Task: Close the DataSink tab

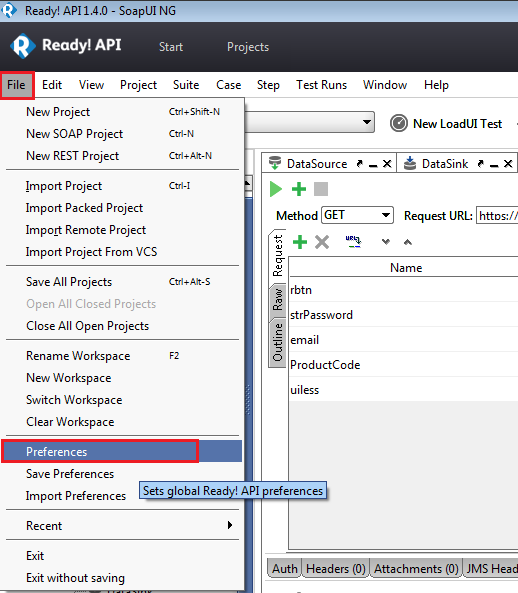Action: tap(508, 164)
